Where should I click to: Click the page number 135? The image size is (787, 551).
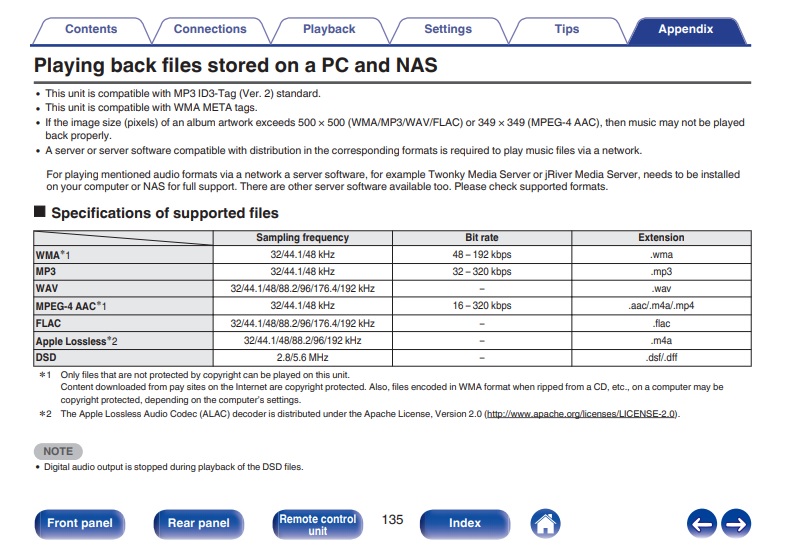[392, 520]
